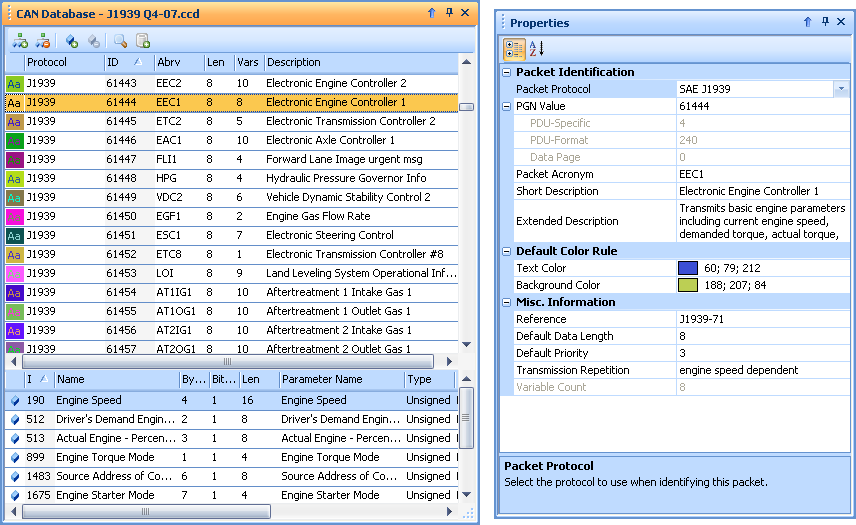Click up-arrow icon in CAN Database title bar
Screen dimensions: 856x525
(x=432, y=13)
